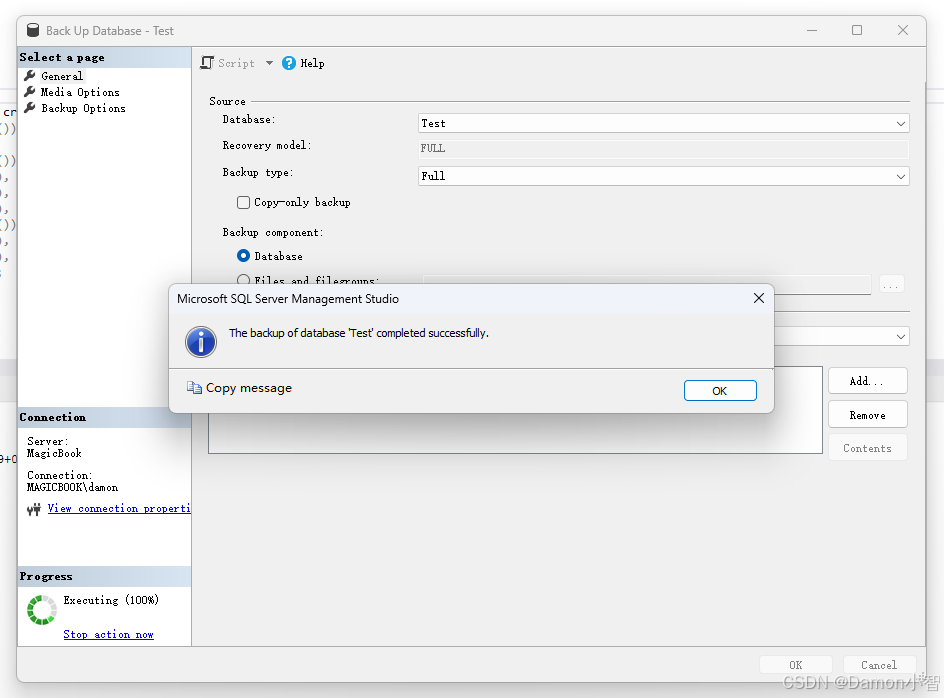Select Files and filegroups radio button

click(x=243, y=280)
